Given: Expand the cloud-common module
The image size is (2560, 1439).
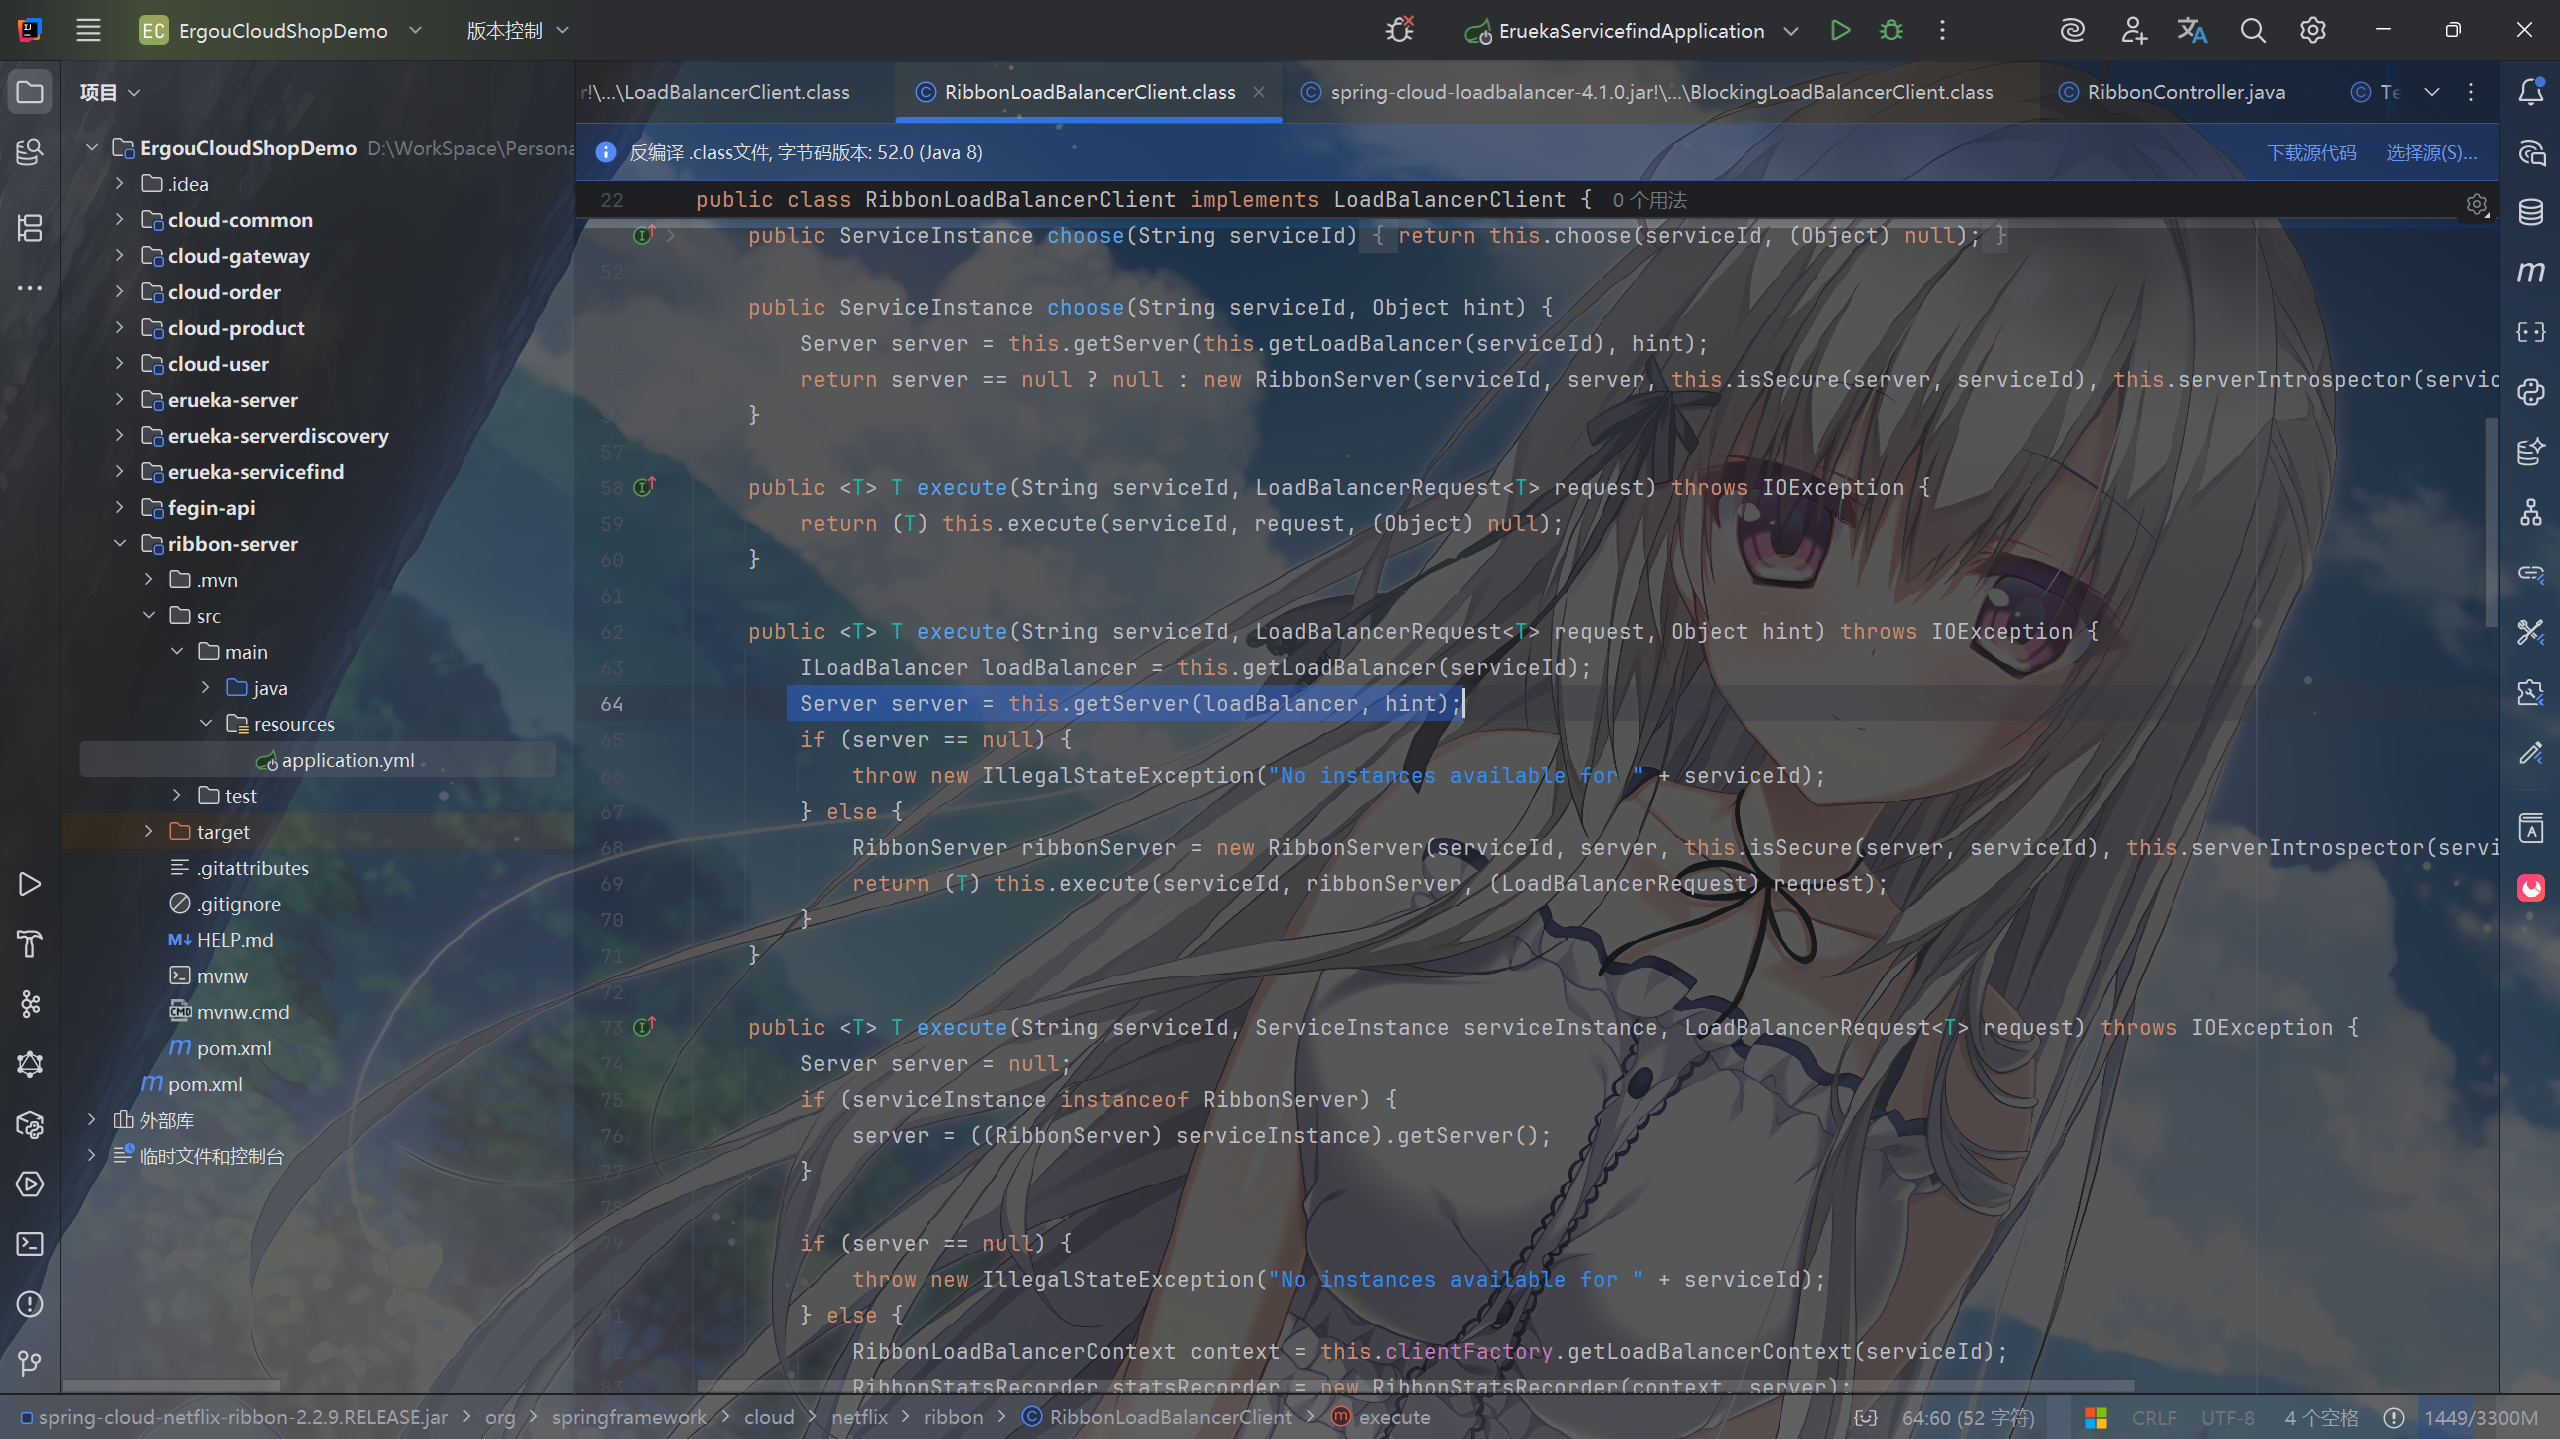Looking at the screenshot, I should 120,219.
